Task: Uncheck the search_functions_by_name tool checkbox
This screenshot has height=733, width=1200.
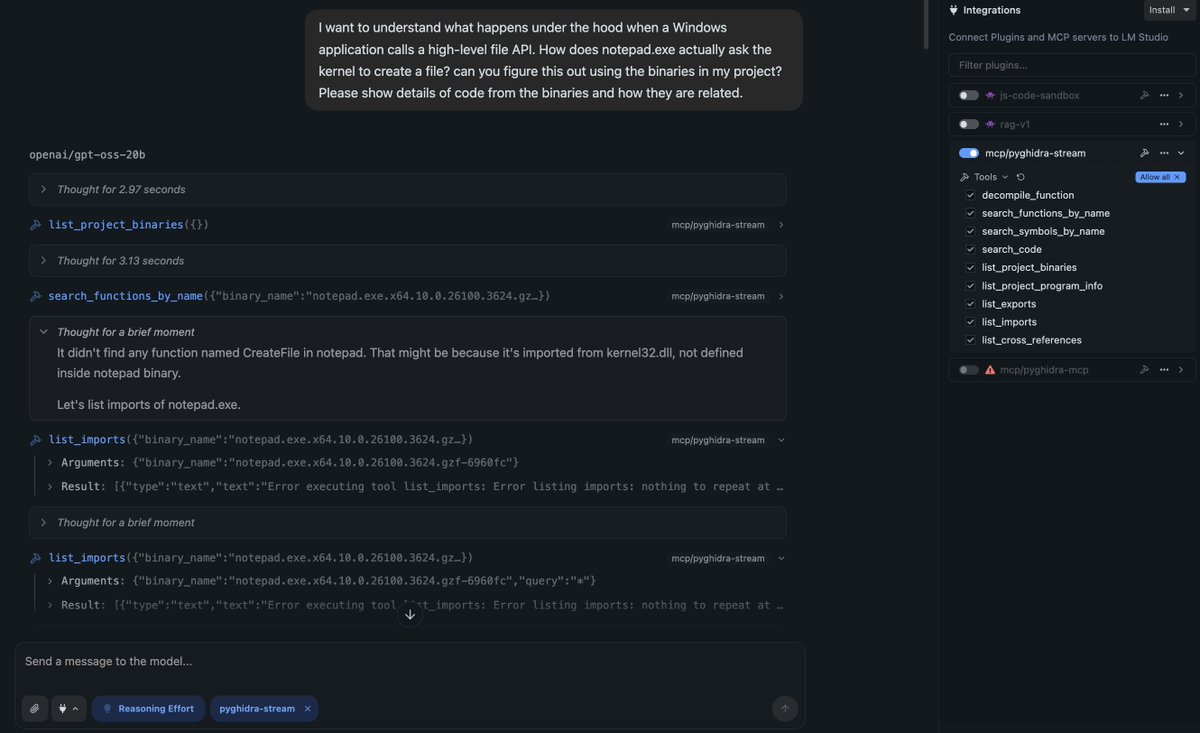Action: click(x=970, y=213)
